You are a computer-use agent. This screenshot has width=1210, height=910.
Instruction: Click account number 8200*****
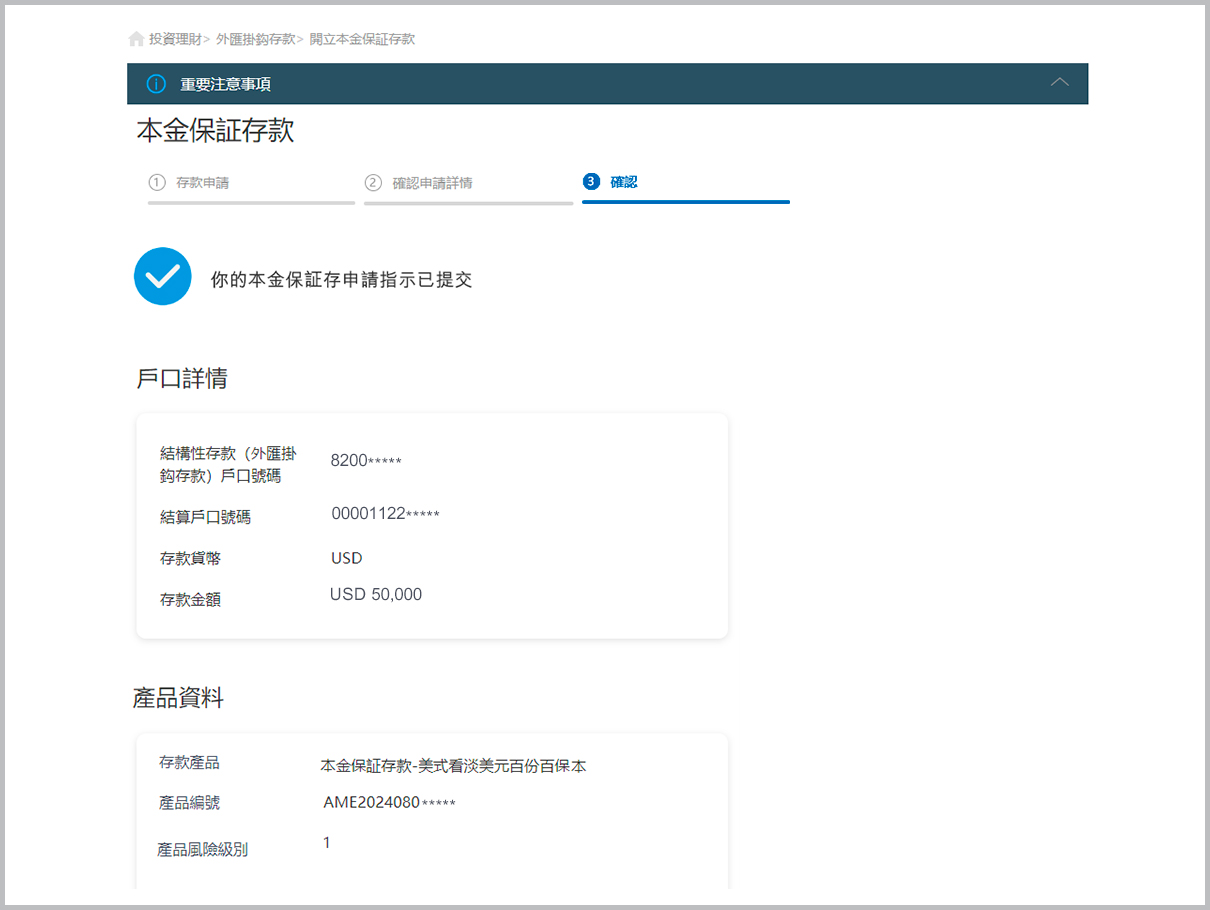point(366,461)
